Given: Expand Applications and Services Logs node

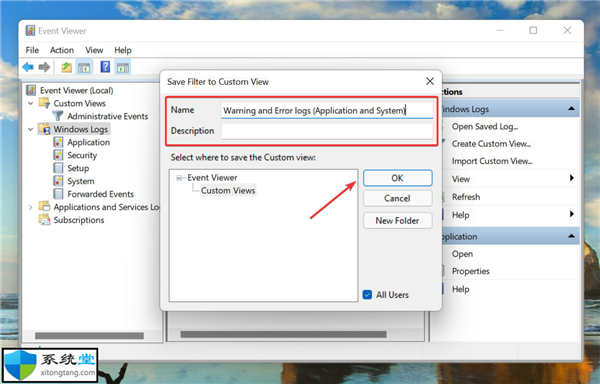Looking at the screenshot, I should 31,207.
